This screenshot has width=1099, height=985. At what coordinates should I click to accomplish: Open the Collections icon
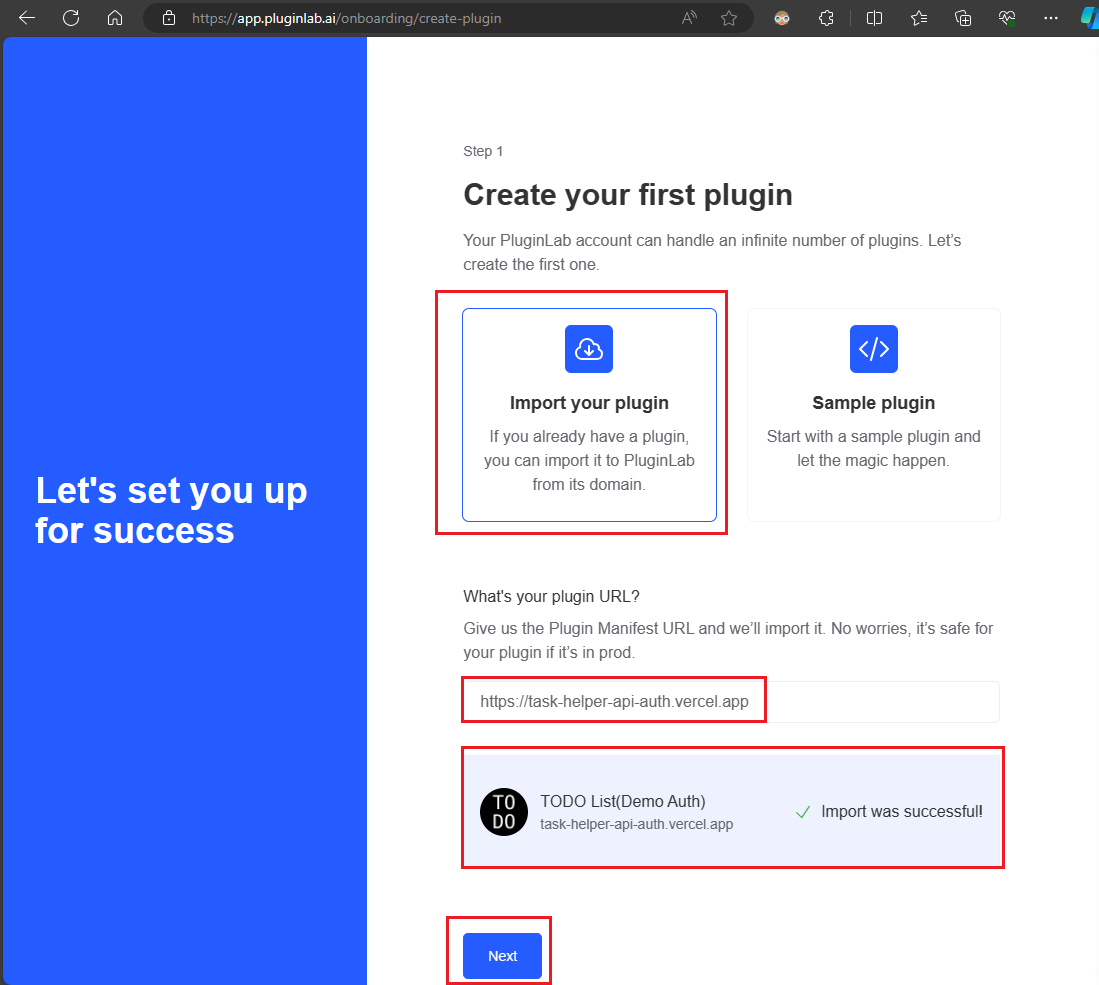[x=962, y=17]
